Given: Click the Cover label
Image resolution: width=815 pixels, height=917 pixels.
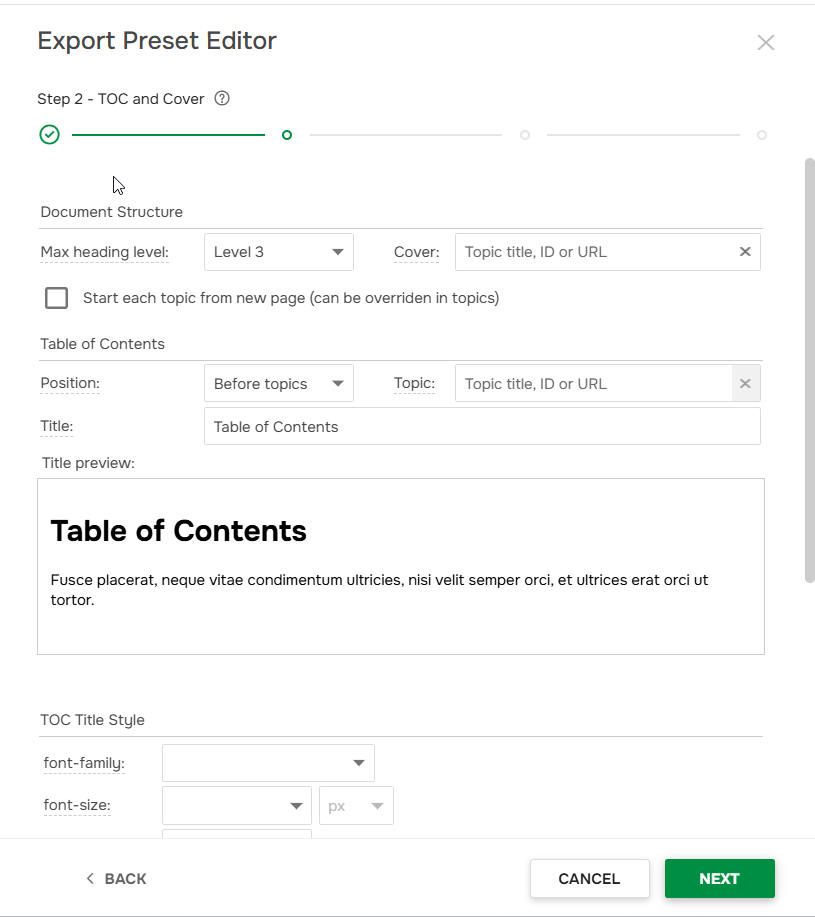Looking at the screenshot, I should click(x=416, y=252).
